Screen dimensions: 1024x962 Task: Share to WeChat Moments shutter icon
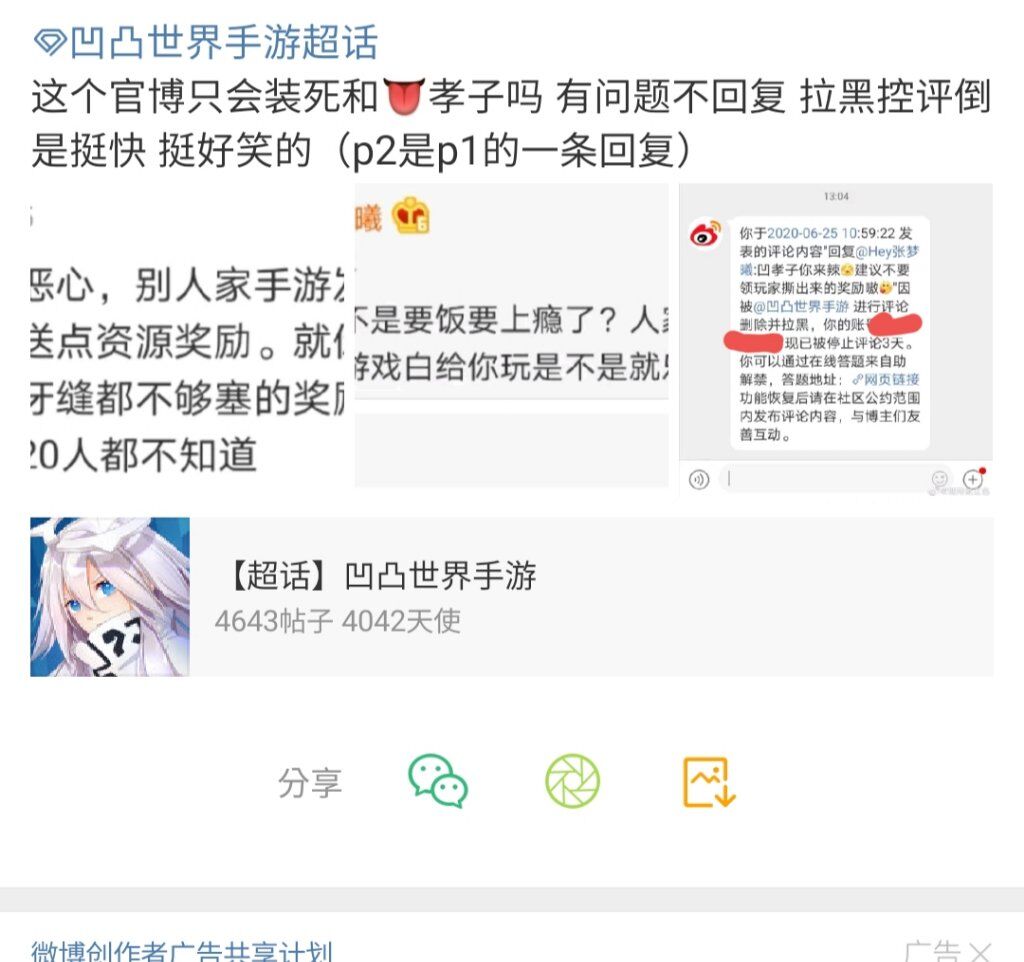pos(572,781)
